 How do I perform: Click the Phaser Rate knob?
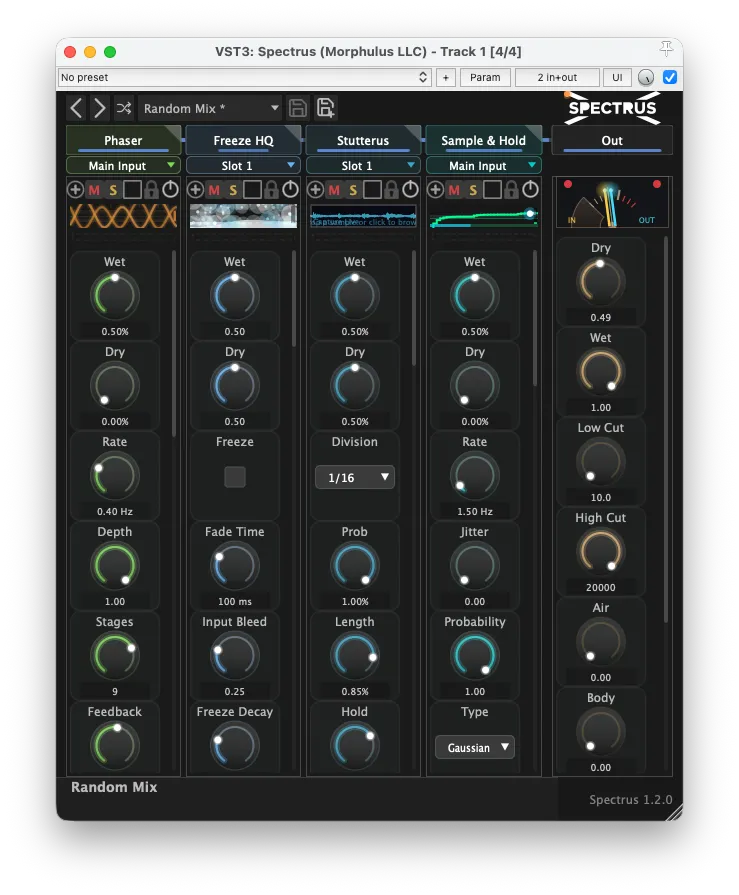115,476
